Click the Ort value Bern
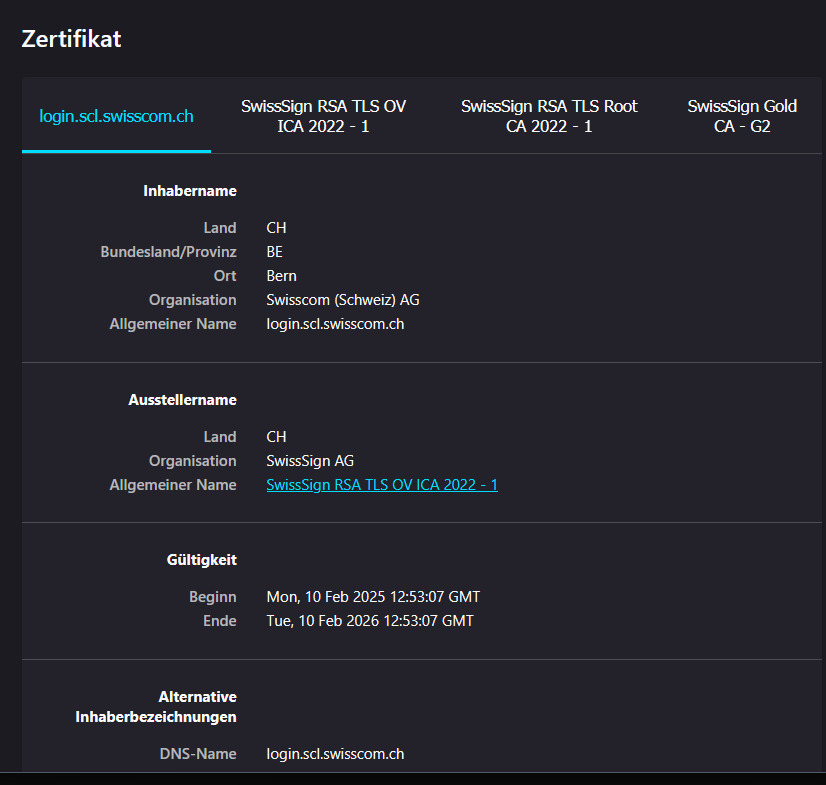 pos(281,276)
